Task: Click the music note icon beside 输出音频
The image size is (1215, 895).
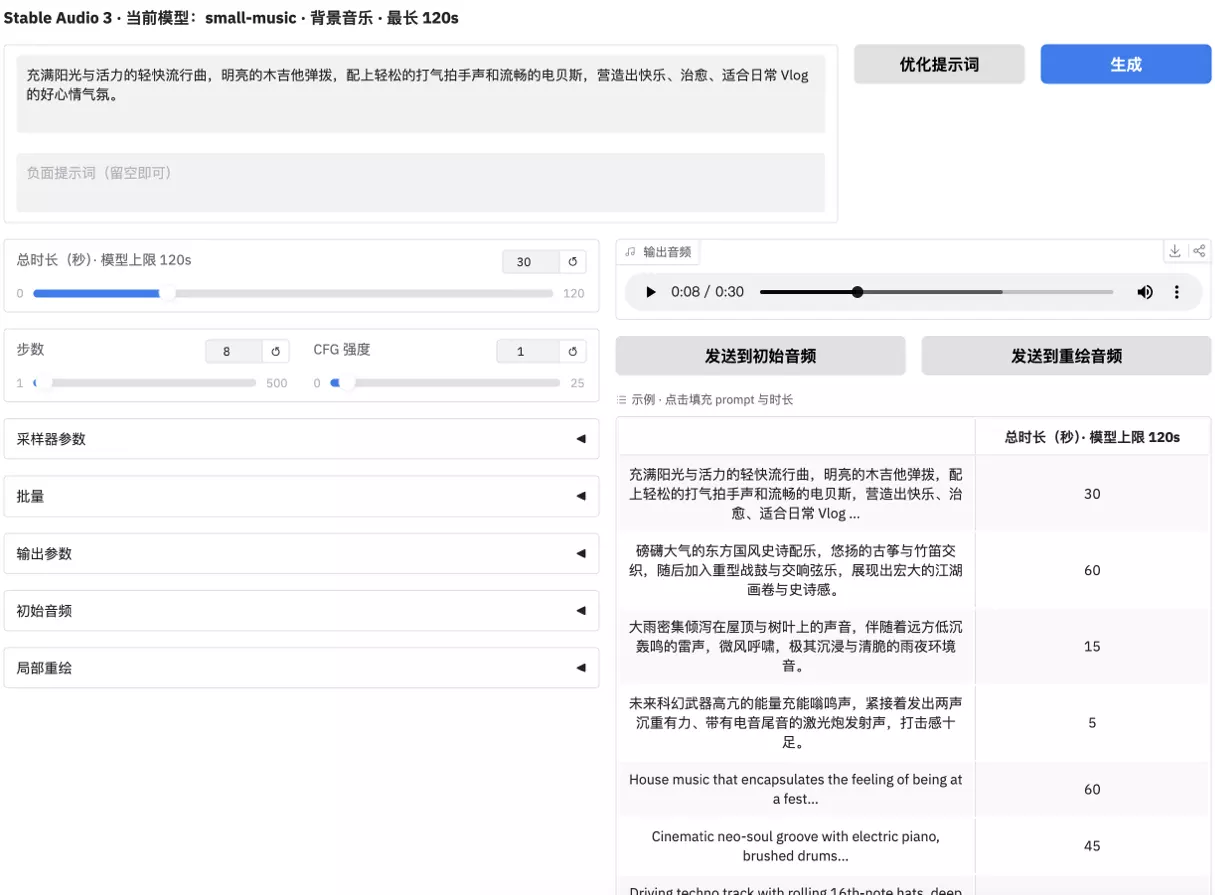Action: point(630,252)
